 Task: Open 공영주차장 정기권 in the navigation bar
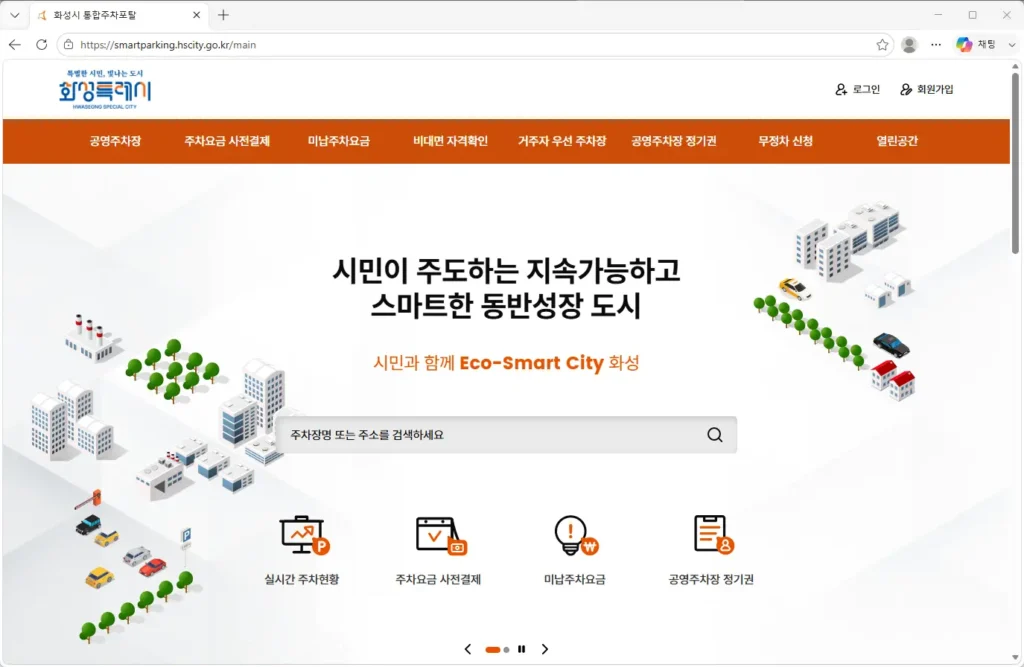[673, 140]
